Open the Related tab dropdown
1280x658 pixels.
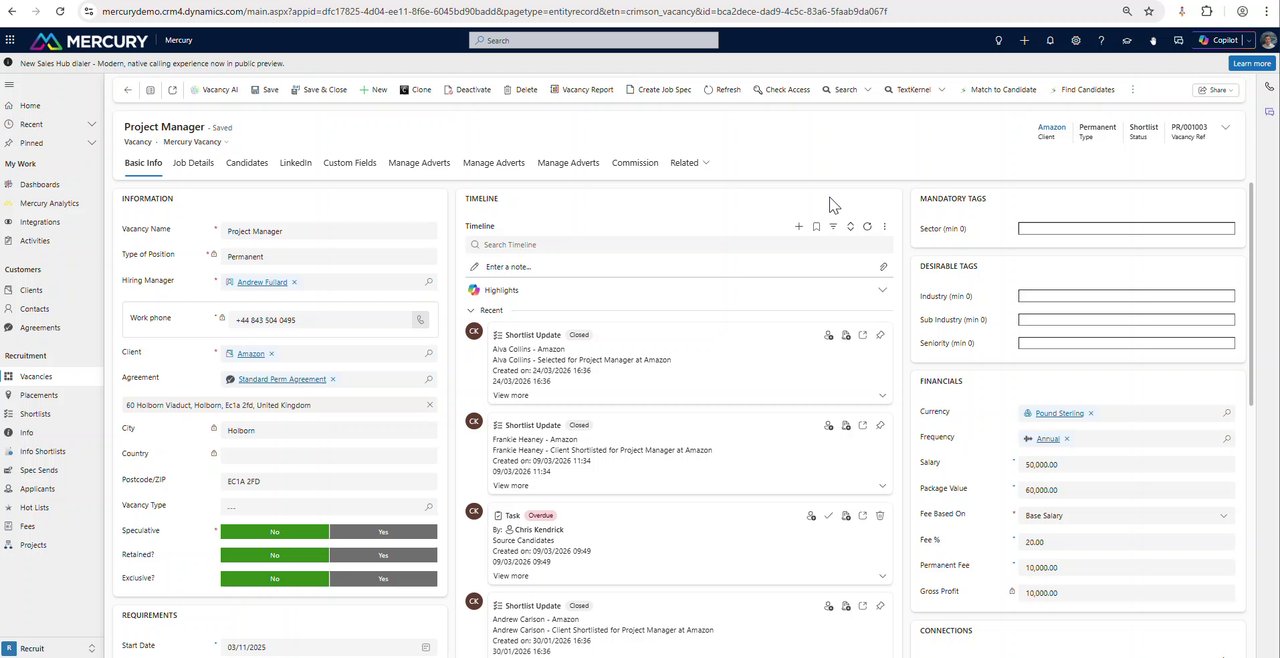click(690, 163)
